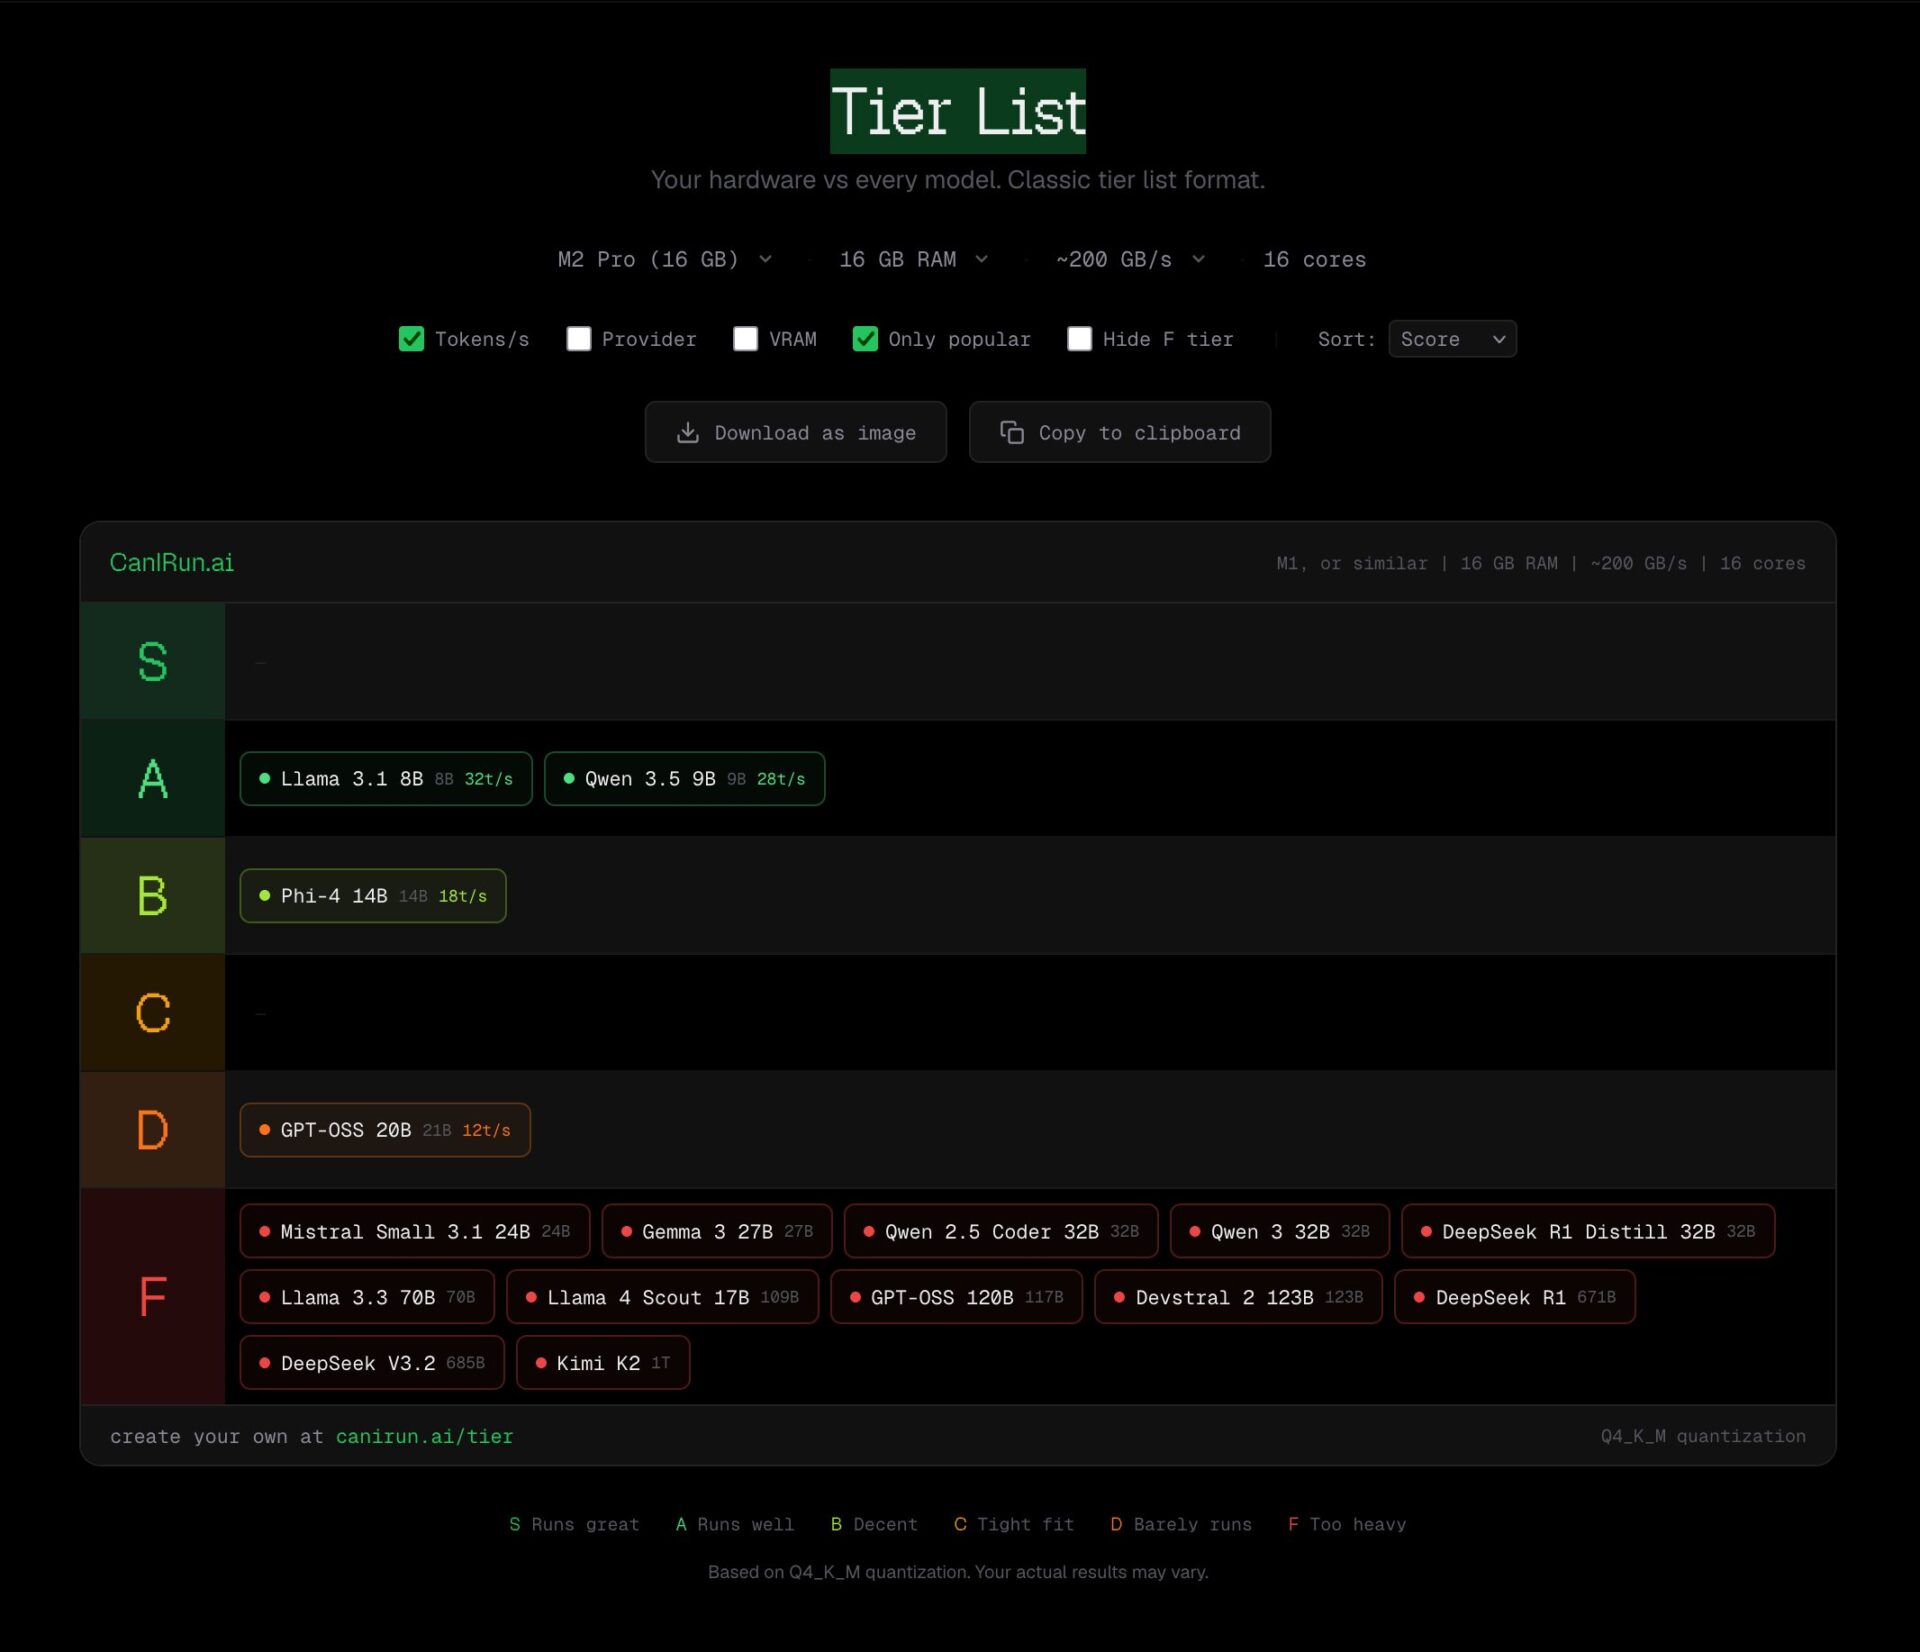Check the Hide F tier option
This screenshot has height=1652, width=1920.
click(1079, 339)
